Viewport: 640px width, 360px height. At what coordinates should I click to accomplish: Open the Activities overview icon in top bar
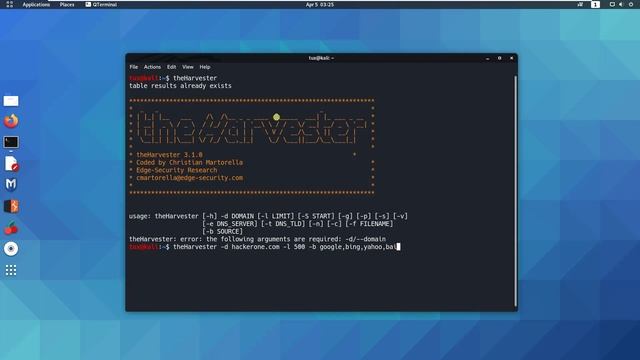point(9,4)
